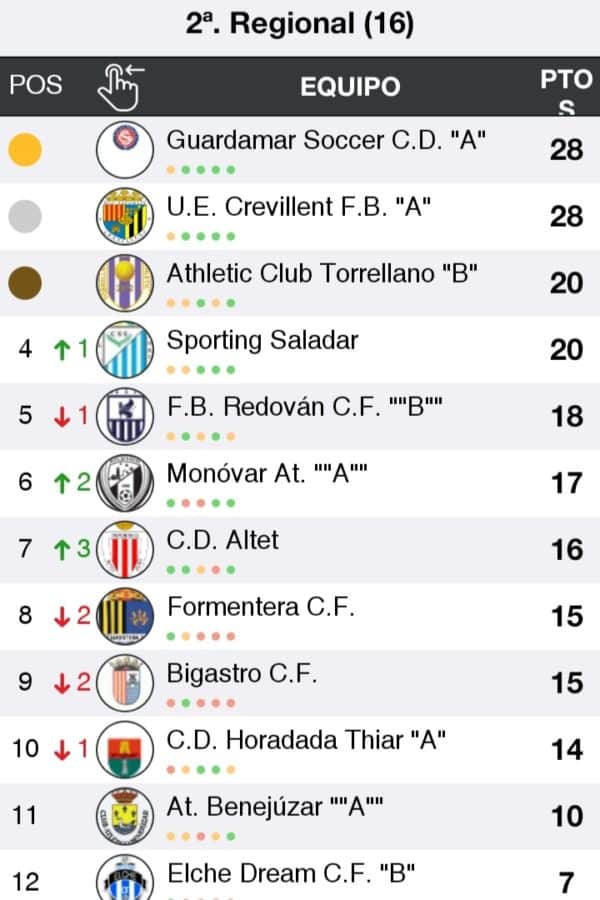Click the gold first-place medal dot
Screen dimensions: 600x900
tap(25, 150)
